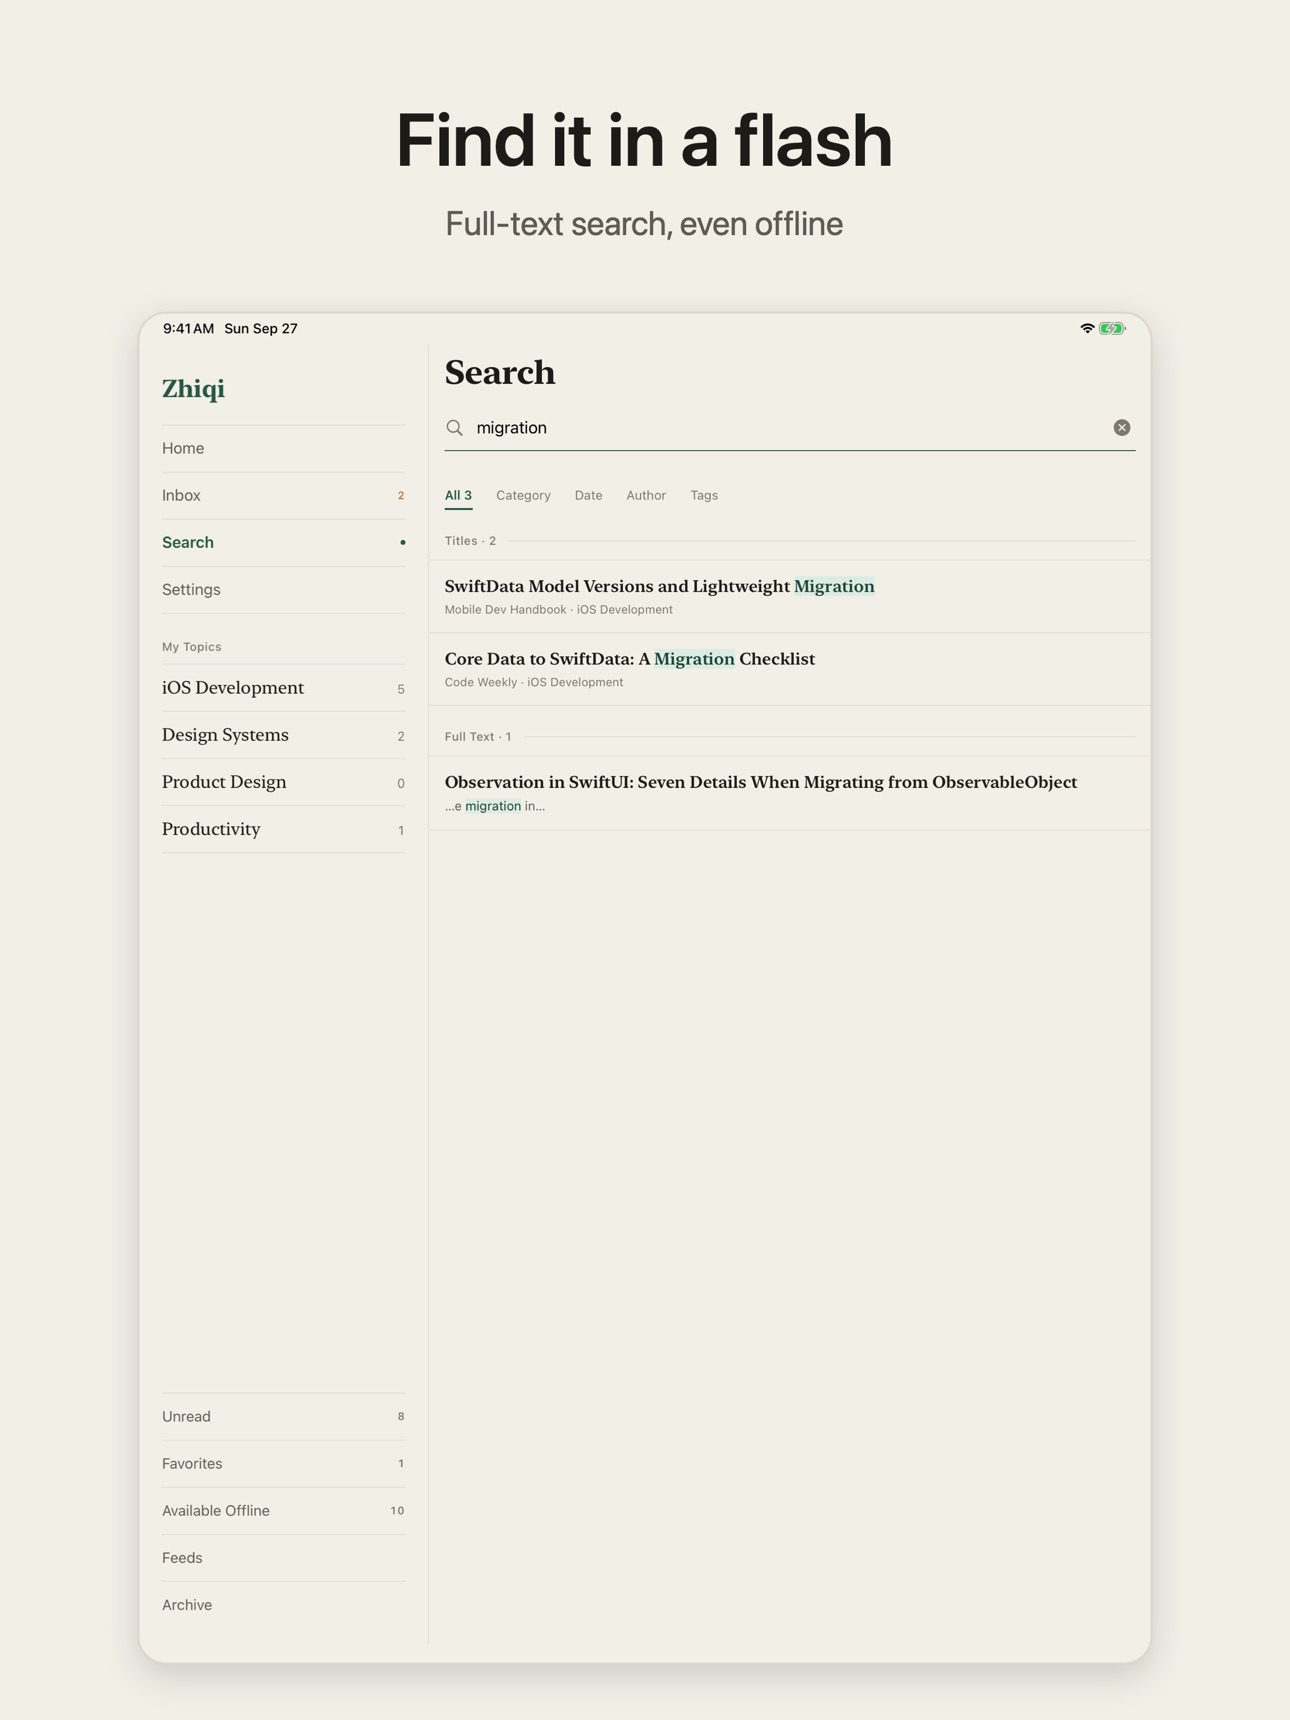
Task: Switch to the Author filter tab
Action: [646, 495]
